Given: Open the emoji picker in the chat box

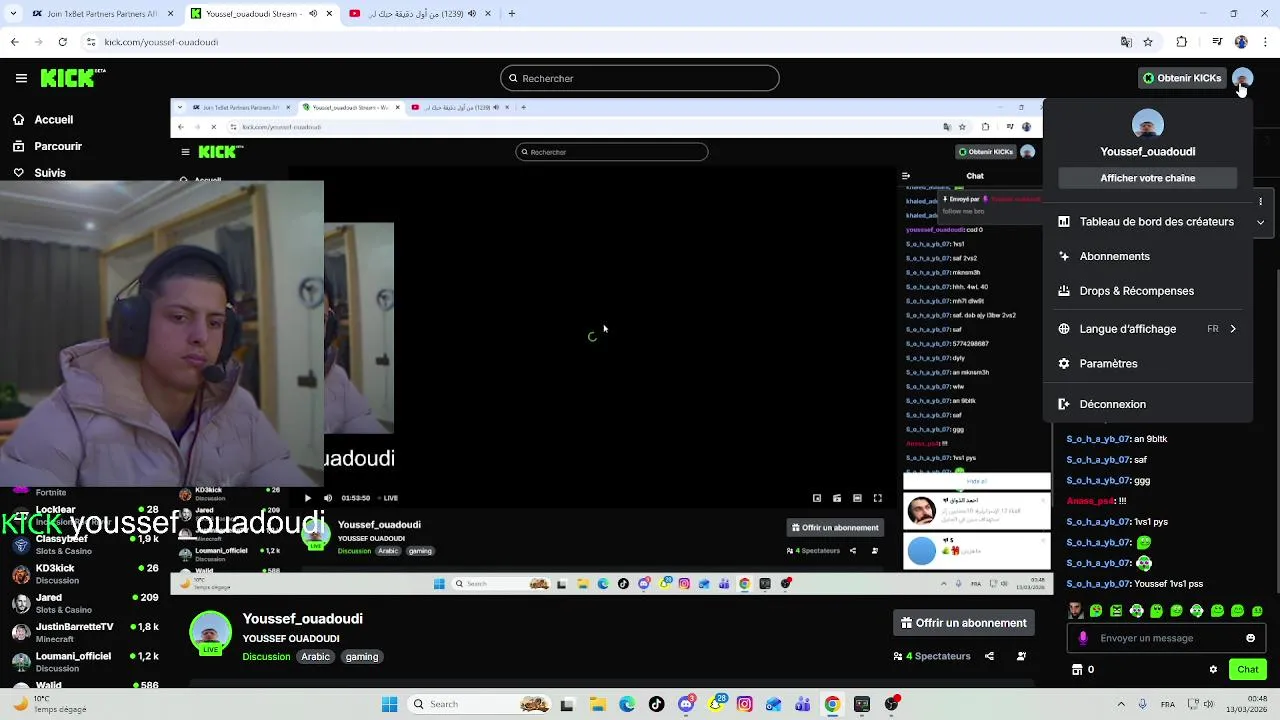Looking at the screenshot, I should click(x=1250, y=638).
